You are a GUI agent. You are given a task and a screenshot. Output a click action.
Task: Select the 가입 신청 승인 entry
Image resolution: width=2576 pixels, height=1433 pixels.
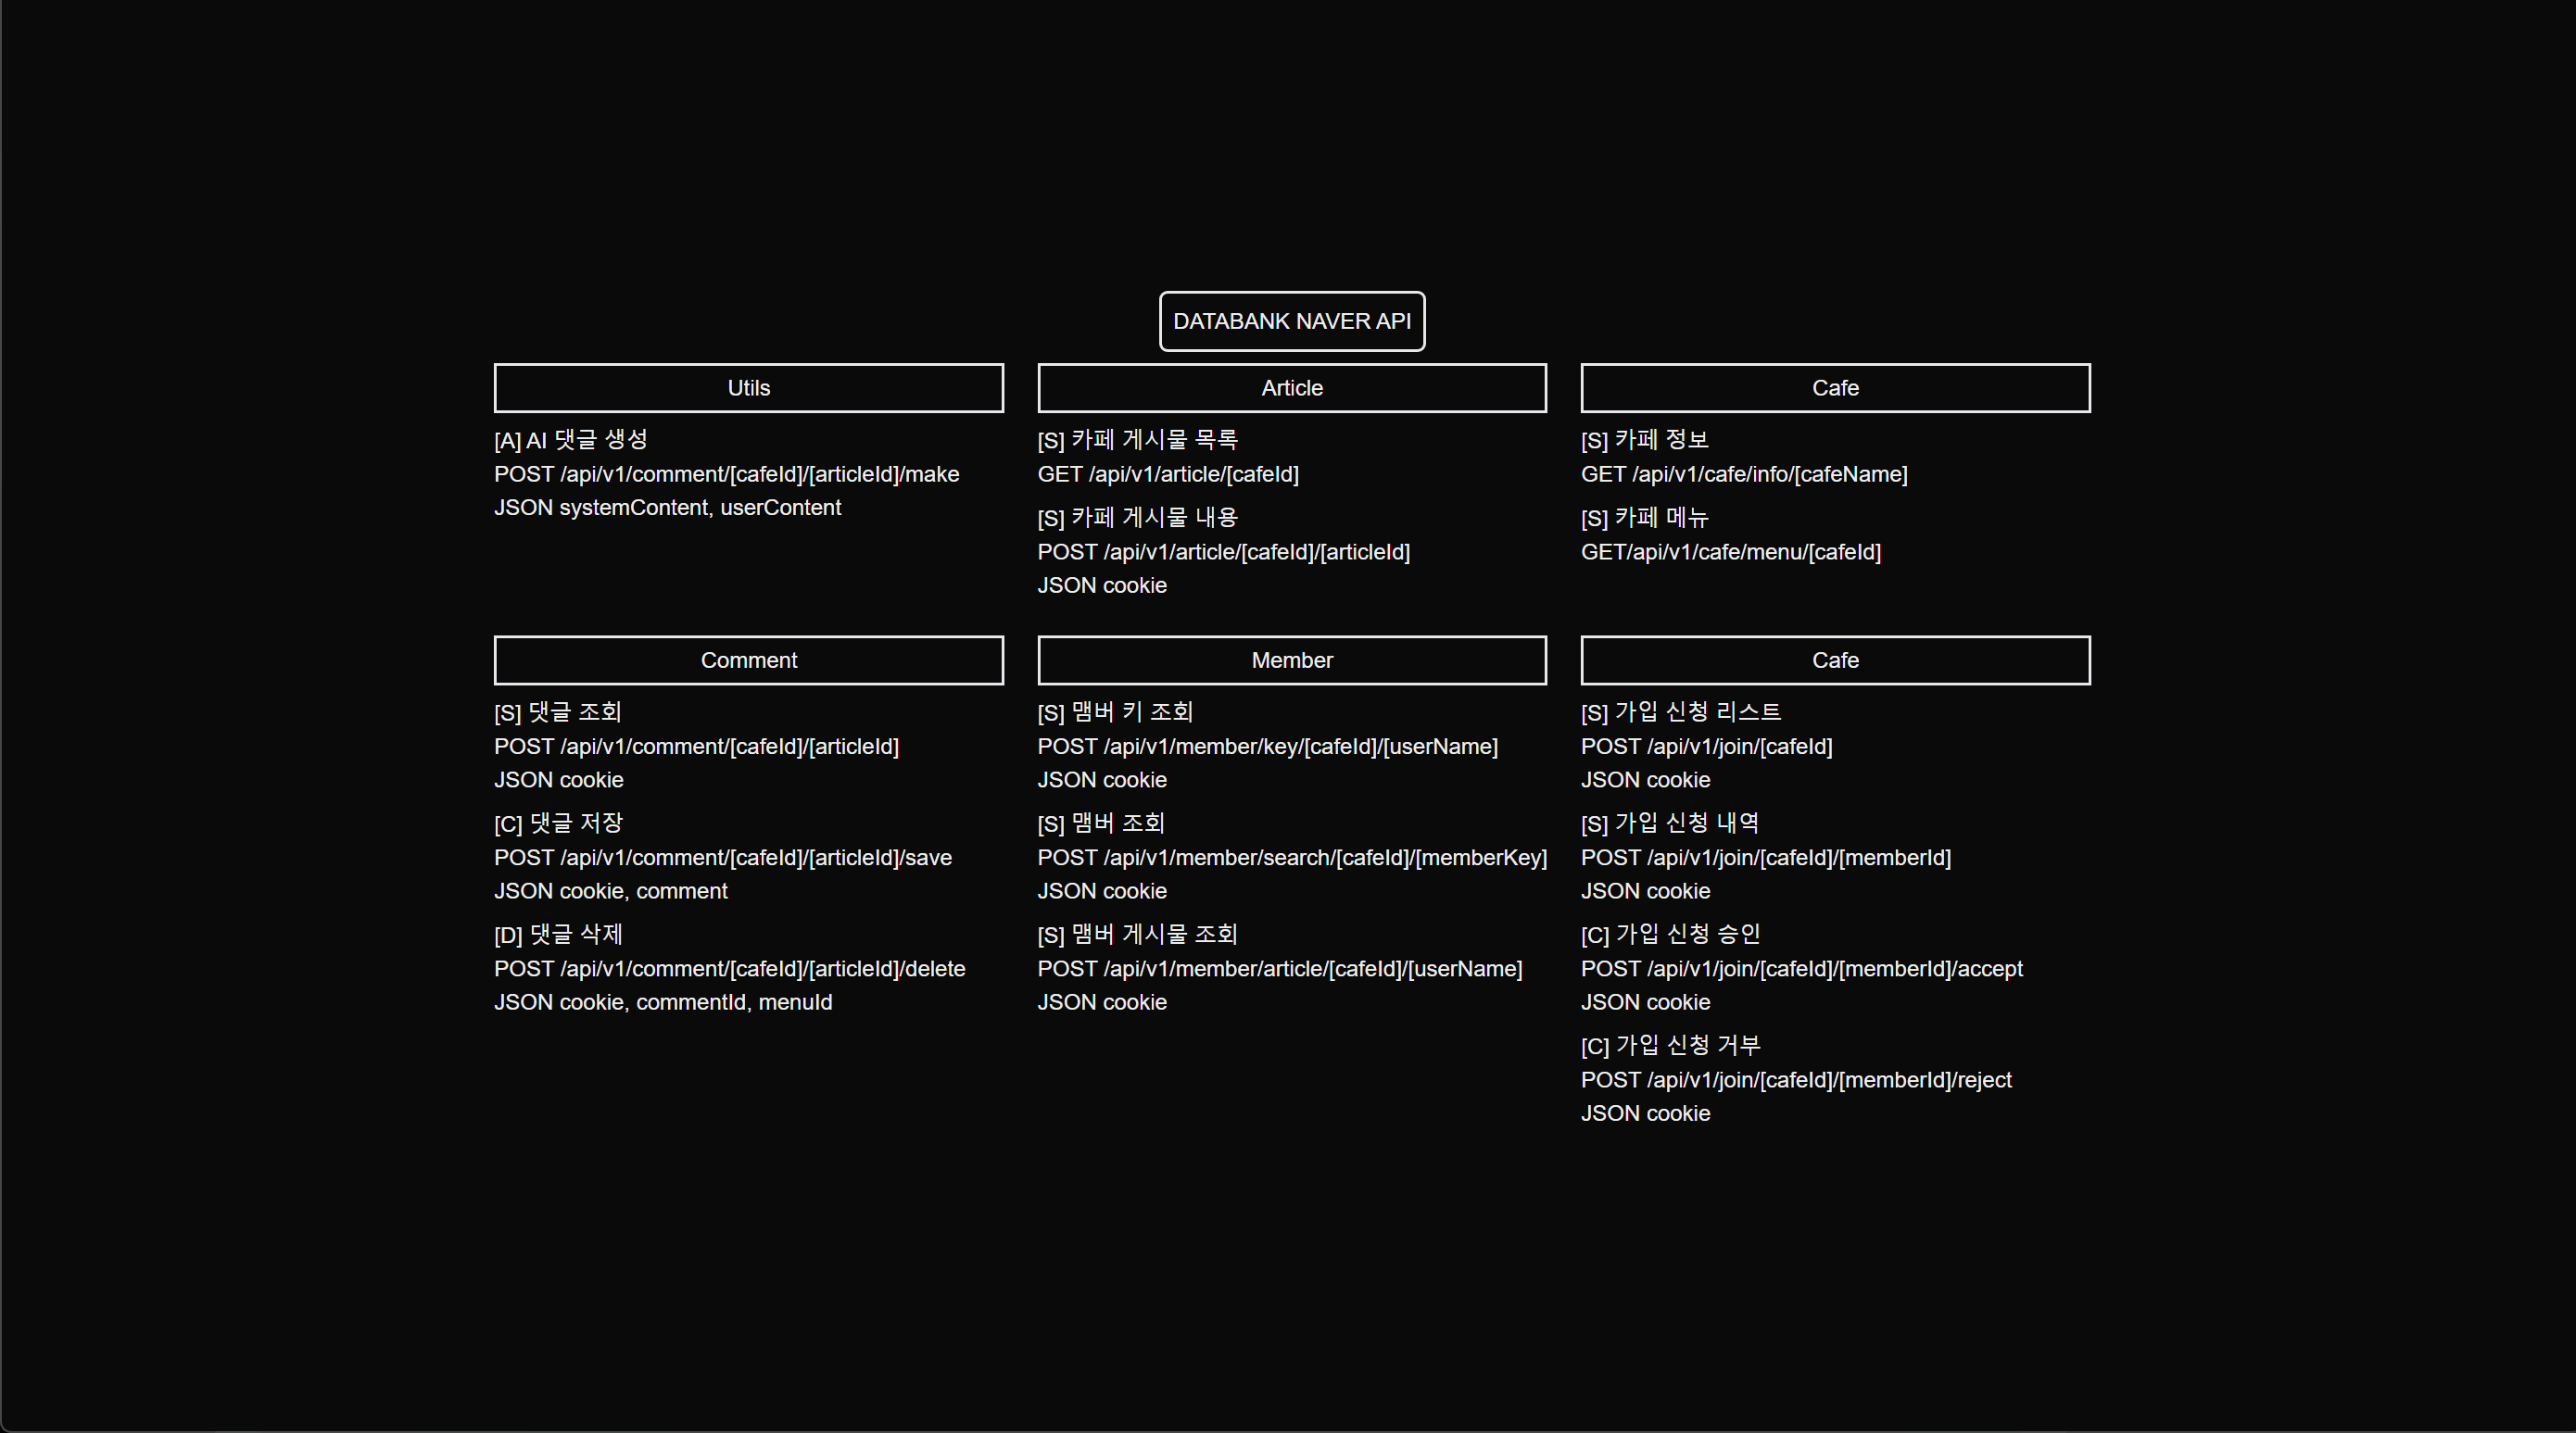1670,934
